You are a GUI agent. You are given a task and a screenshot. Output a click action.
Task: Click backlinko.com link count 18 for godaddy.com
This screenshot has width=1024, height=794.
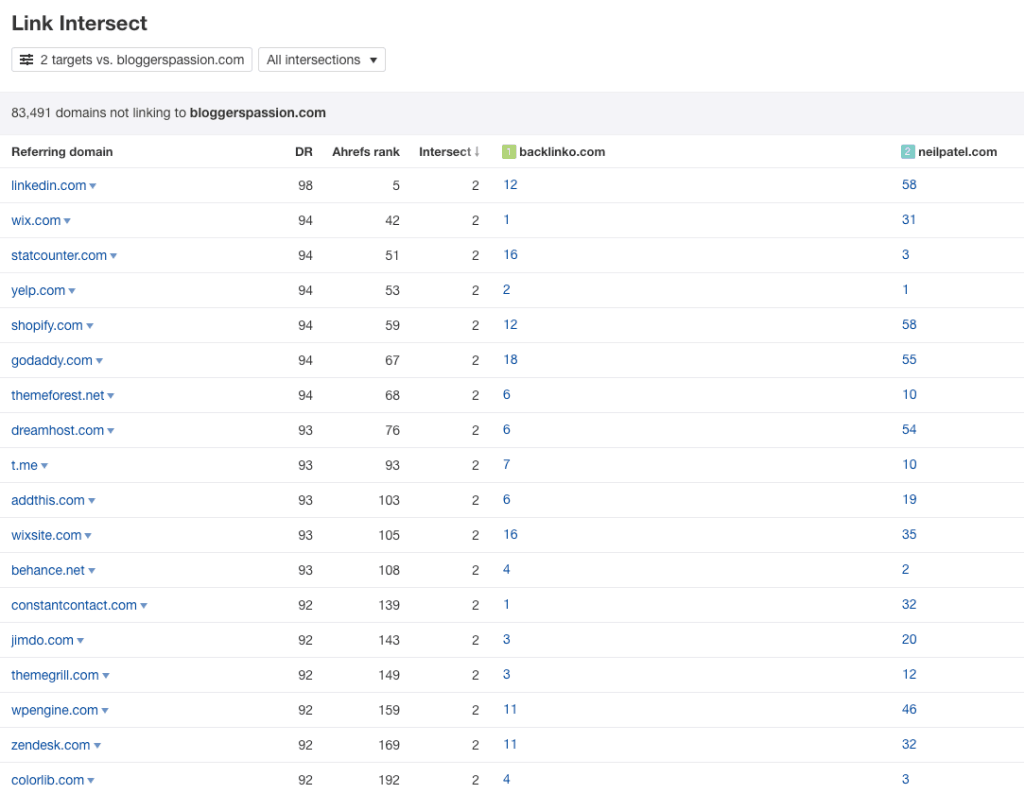click(510, 360)
